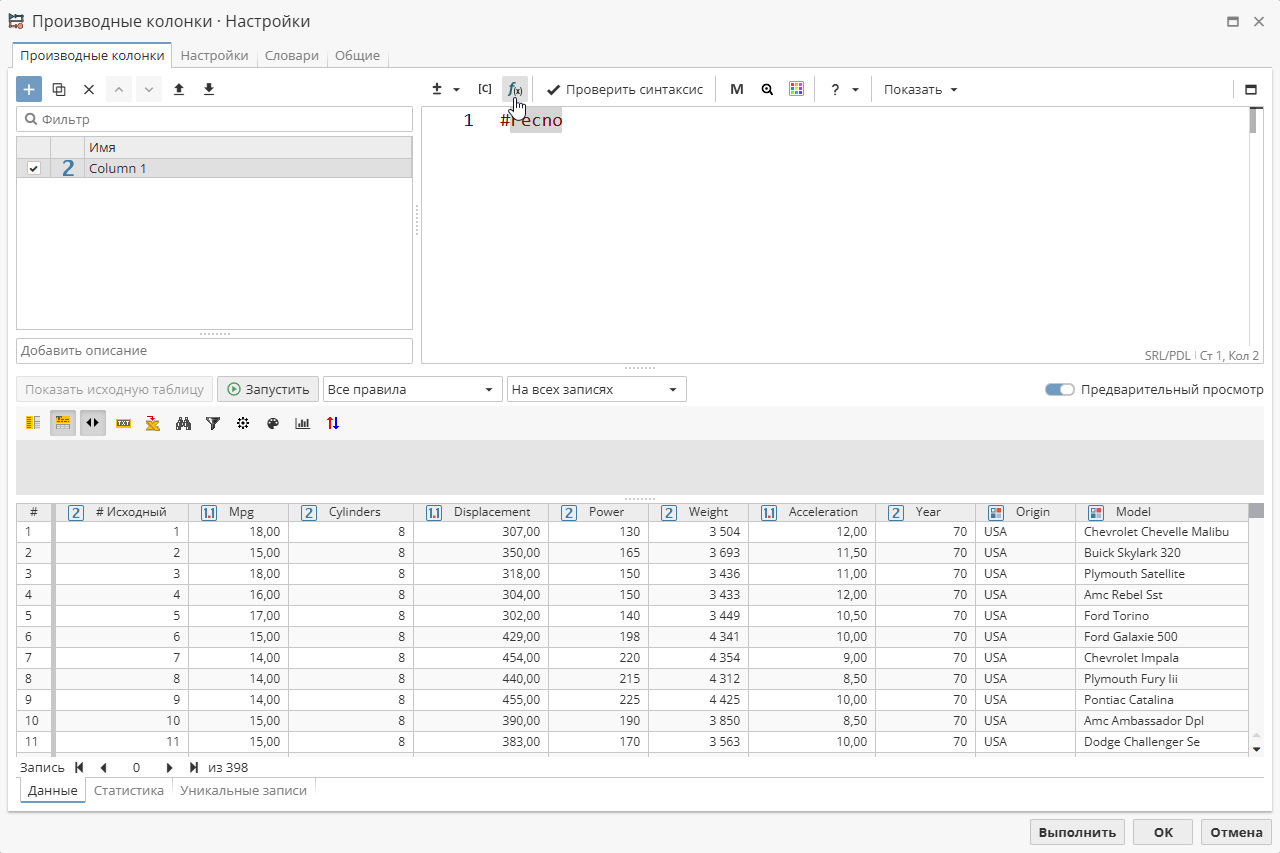Screen dimensions: 1280x853
Task: Open the function list fx button
Action: (x=514, y=89)
